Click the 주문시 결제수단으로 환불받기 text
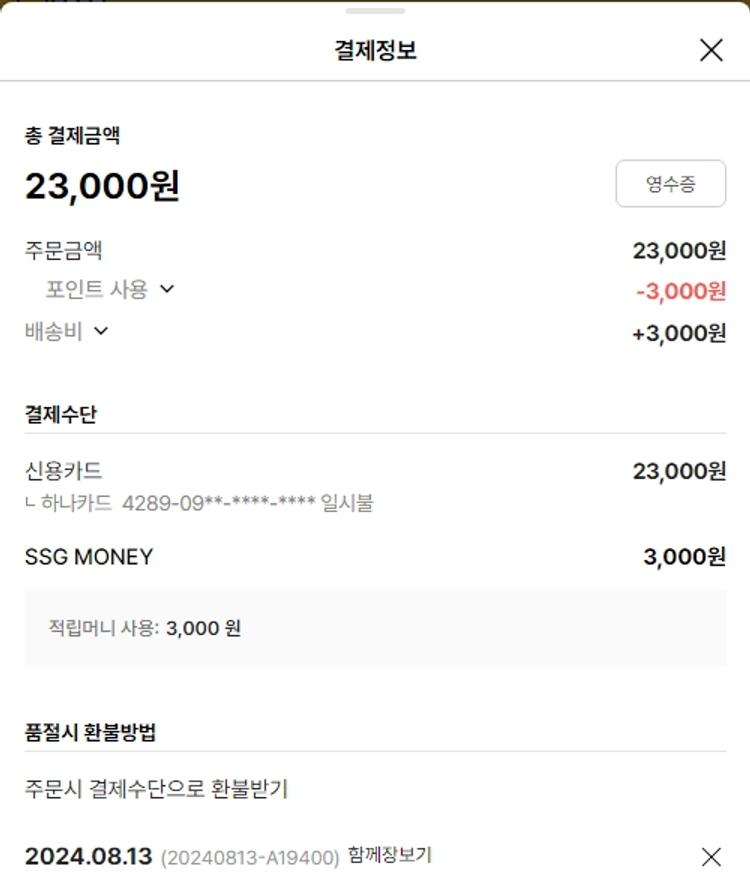 (x=156, y=789)
